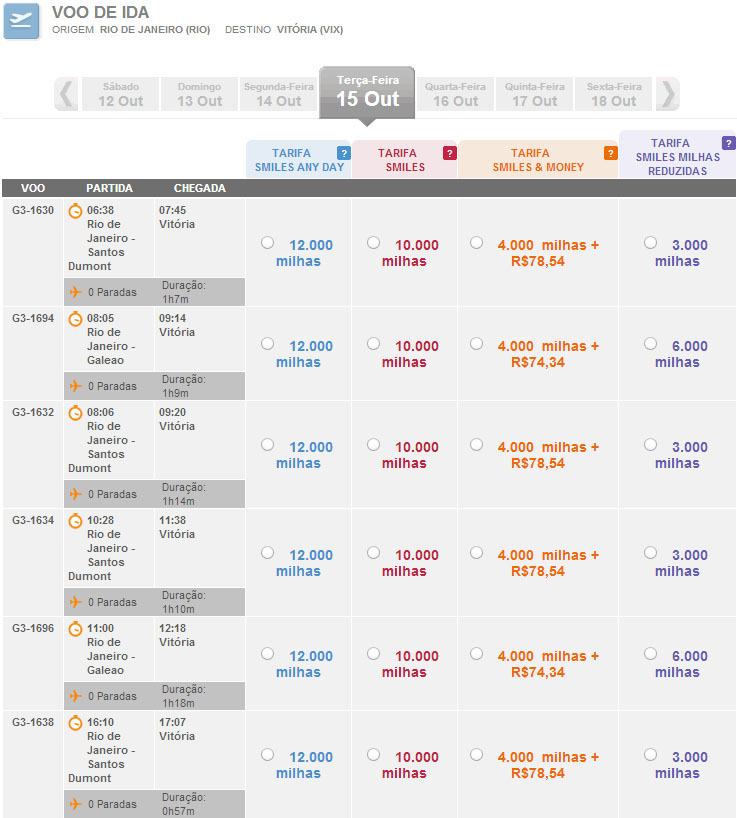Click the Tarifa Smiles & Money column header
737x818 pixels.
537,160
